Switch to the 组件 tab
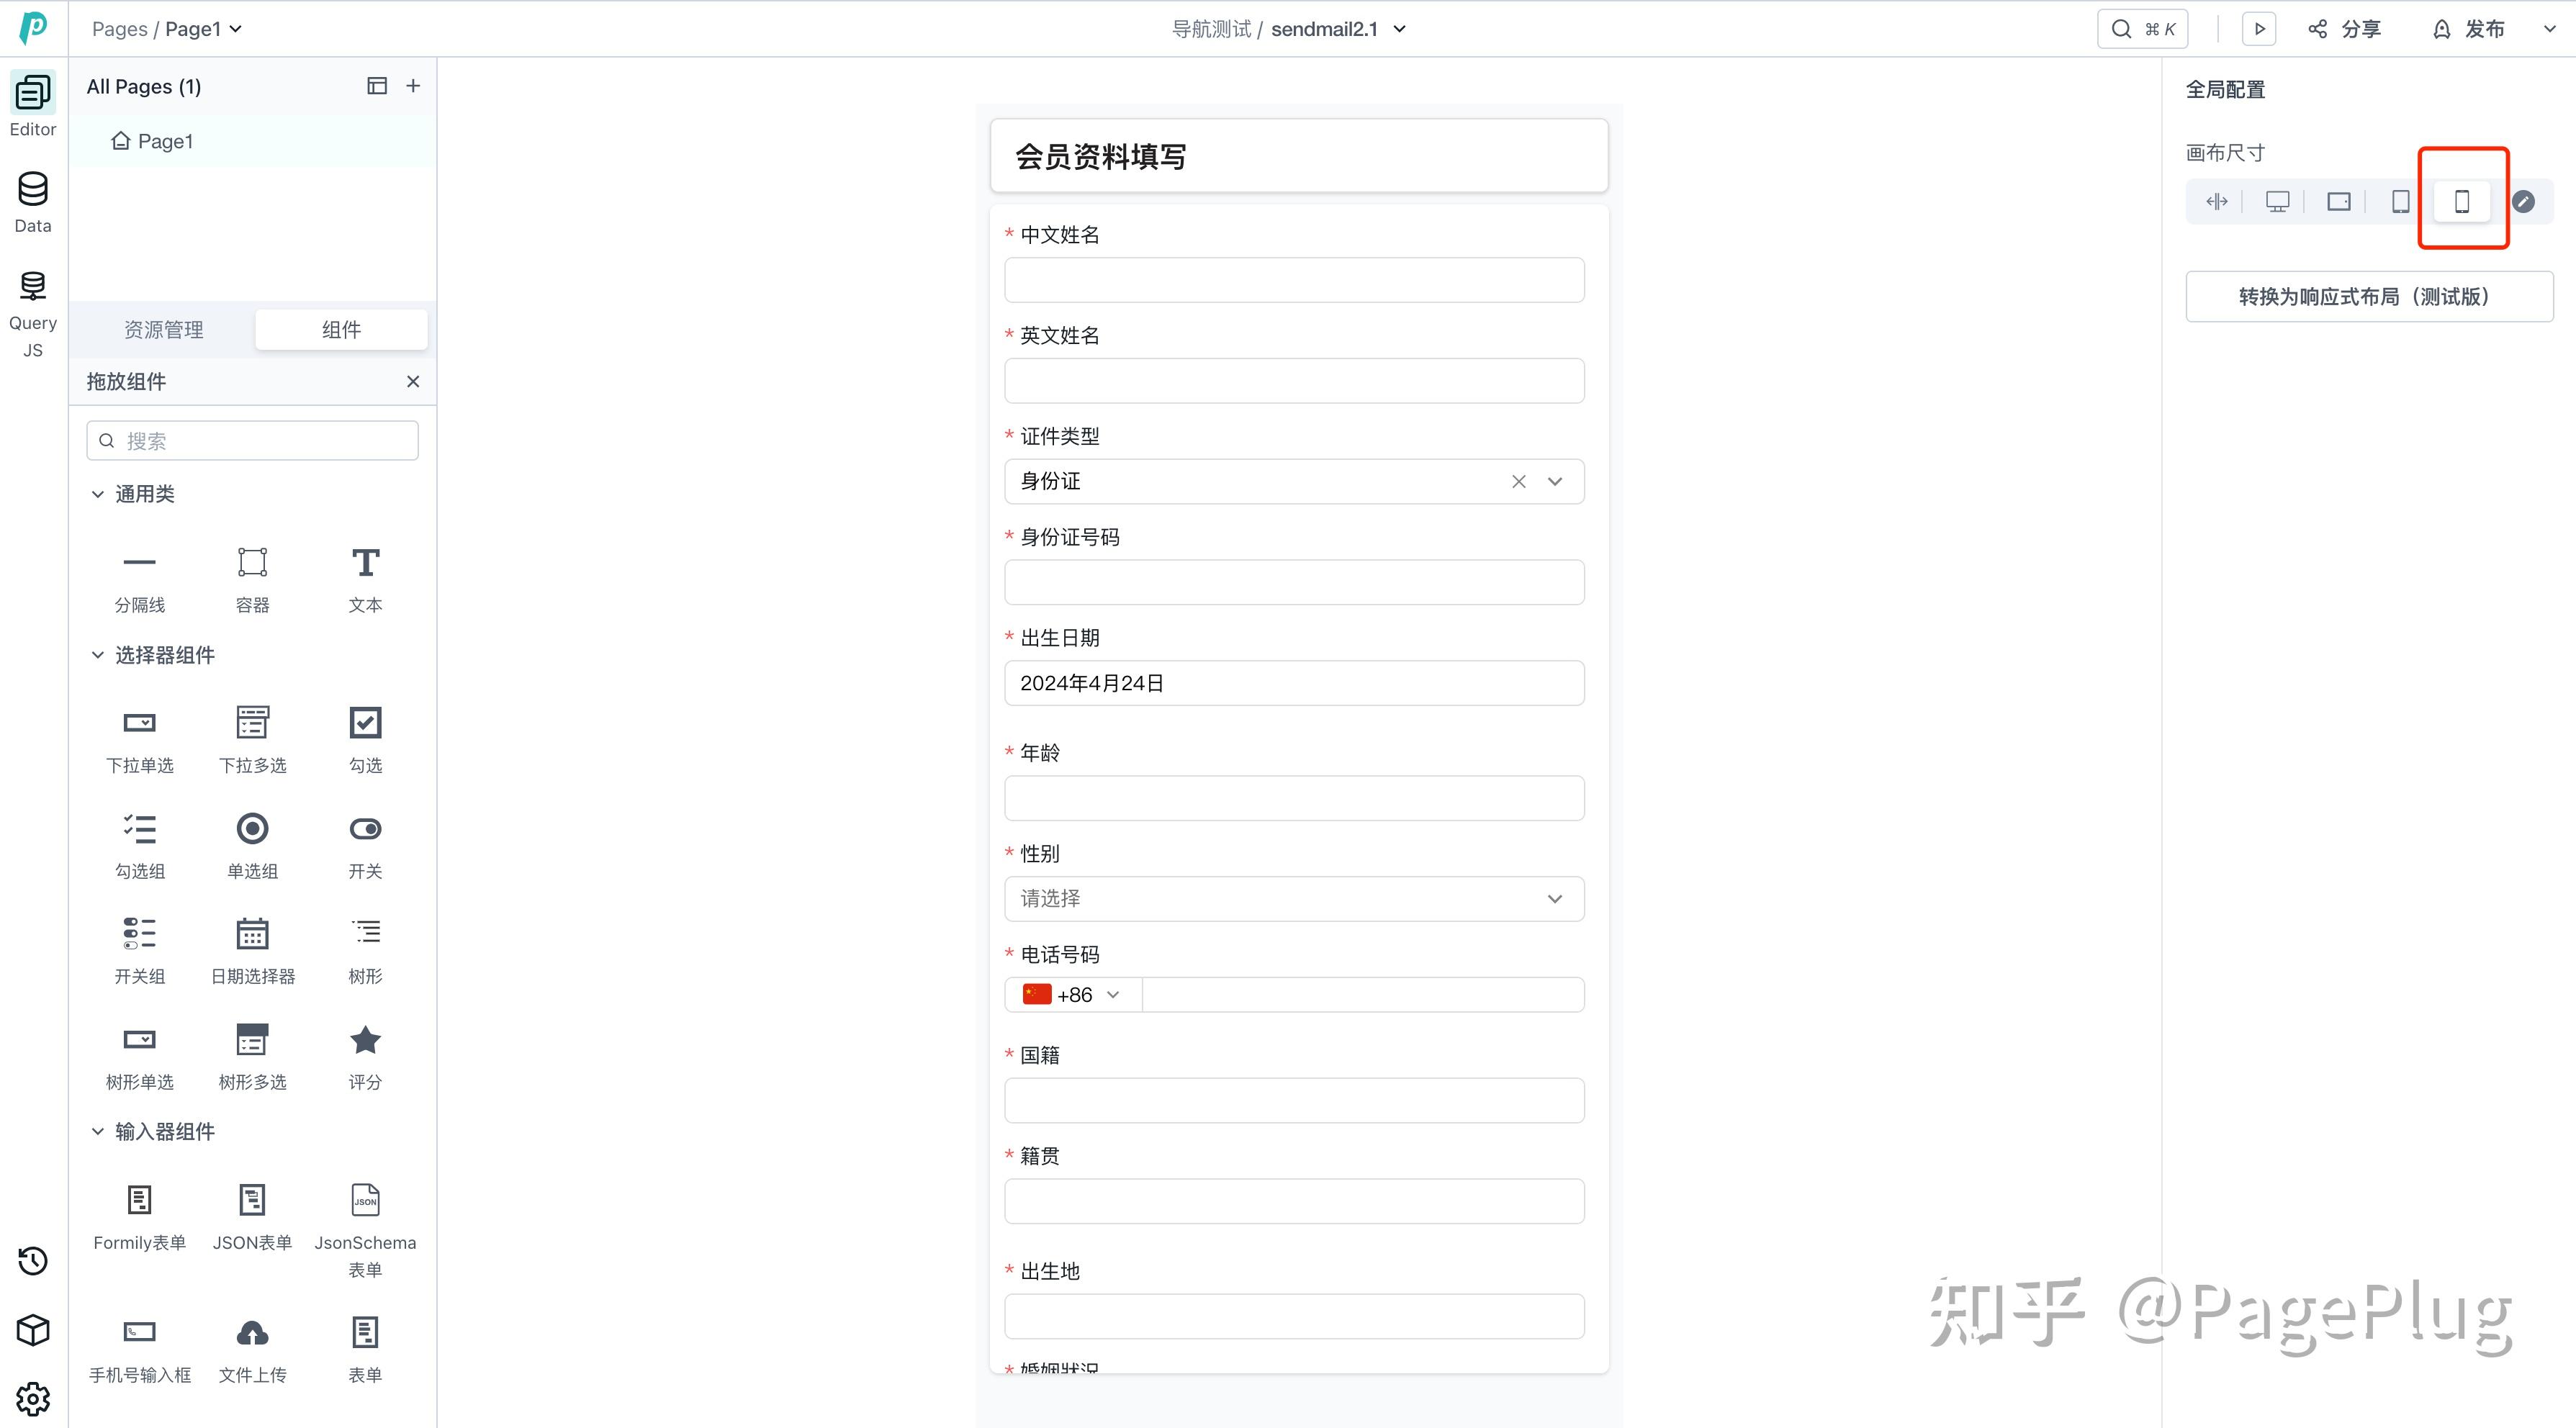2576x1428 pixels. pyautogui.click(x=341, y=329)
